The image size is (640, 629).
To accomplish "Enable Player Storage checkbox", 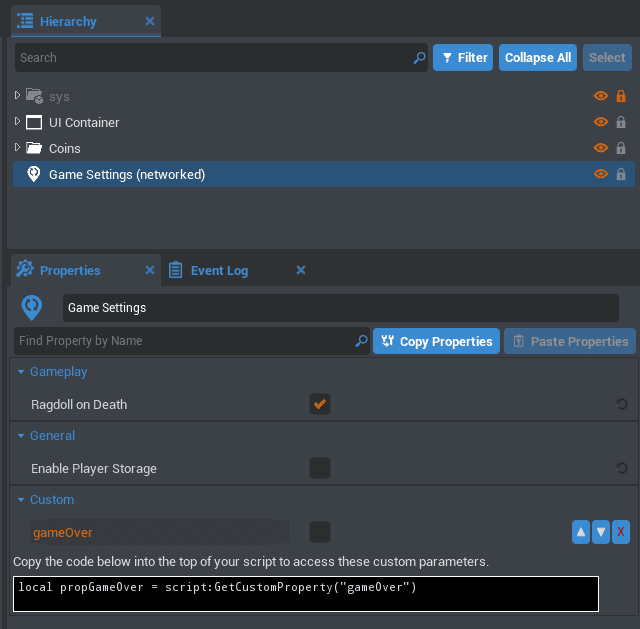I will (x=320, y=468).
